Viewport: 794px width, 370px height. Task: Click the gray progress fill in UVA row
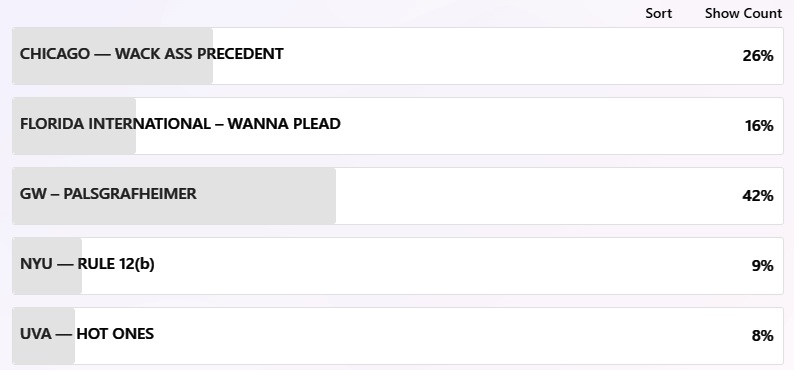(44, 336)
